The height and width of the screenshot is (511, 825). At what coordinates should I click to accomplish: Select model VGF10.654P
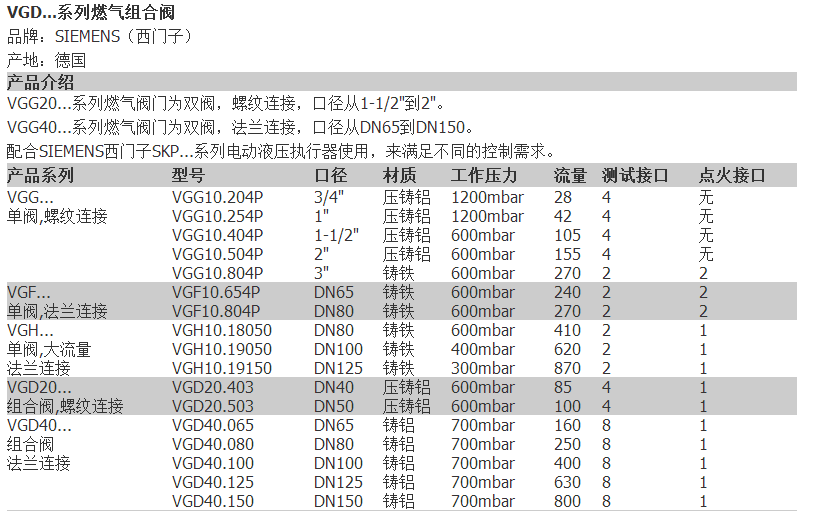[216, 292]
